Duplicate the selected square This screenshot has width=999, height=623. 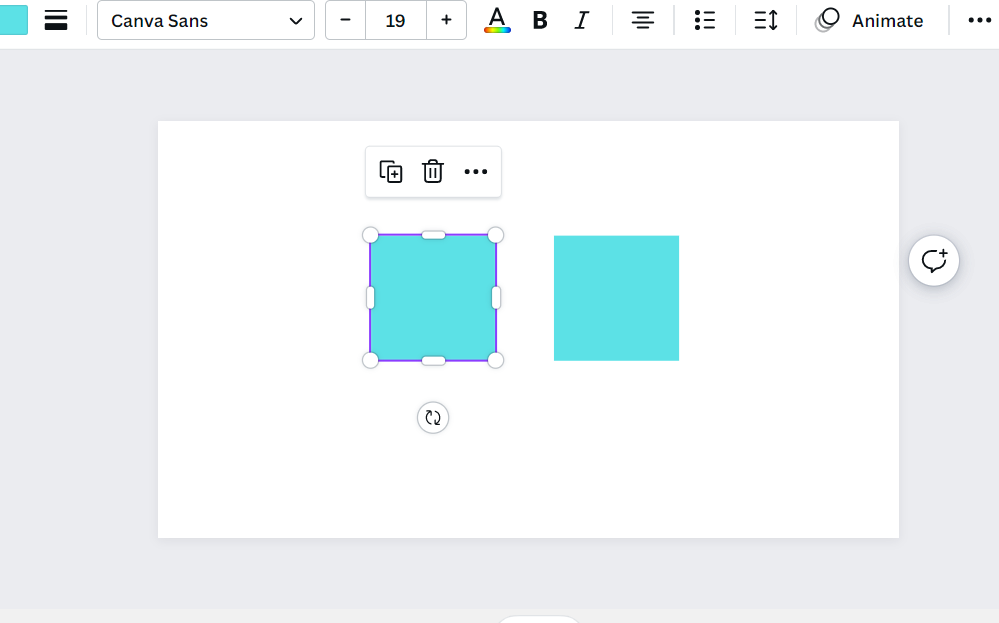[x=391, y=172]
